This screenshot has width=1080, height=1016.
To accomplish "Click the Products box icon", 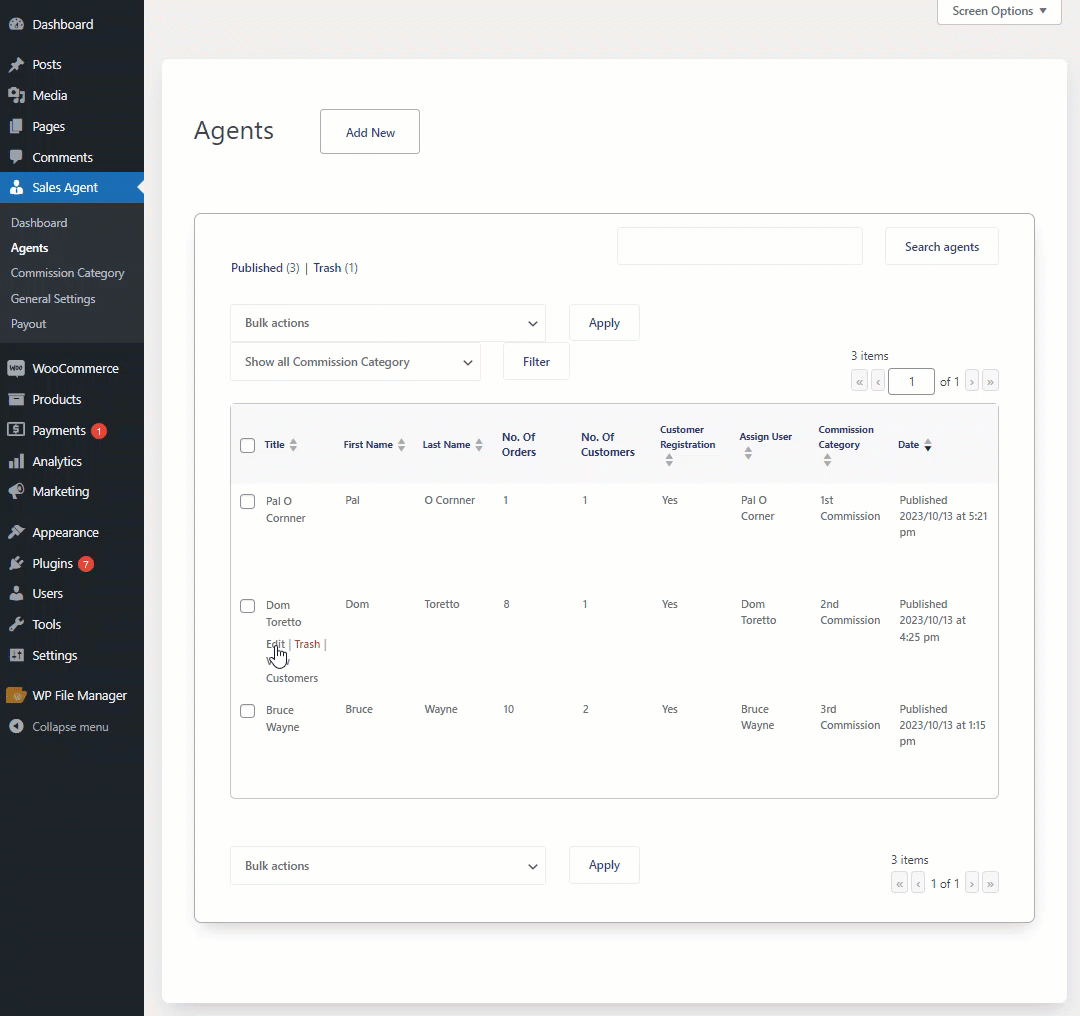I will click(x=17, y=400).
